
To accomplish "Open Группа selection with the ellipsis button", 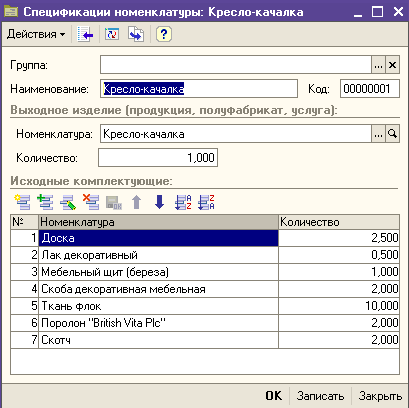I will [x=378, y=65].
